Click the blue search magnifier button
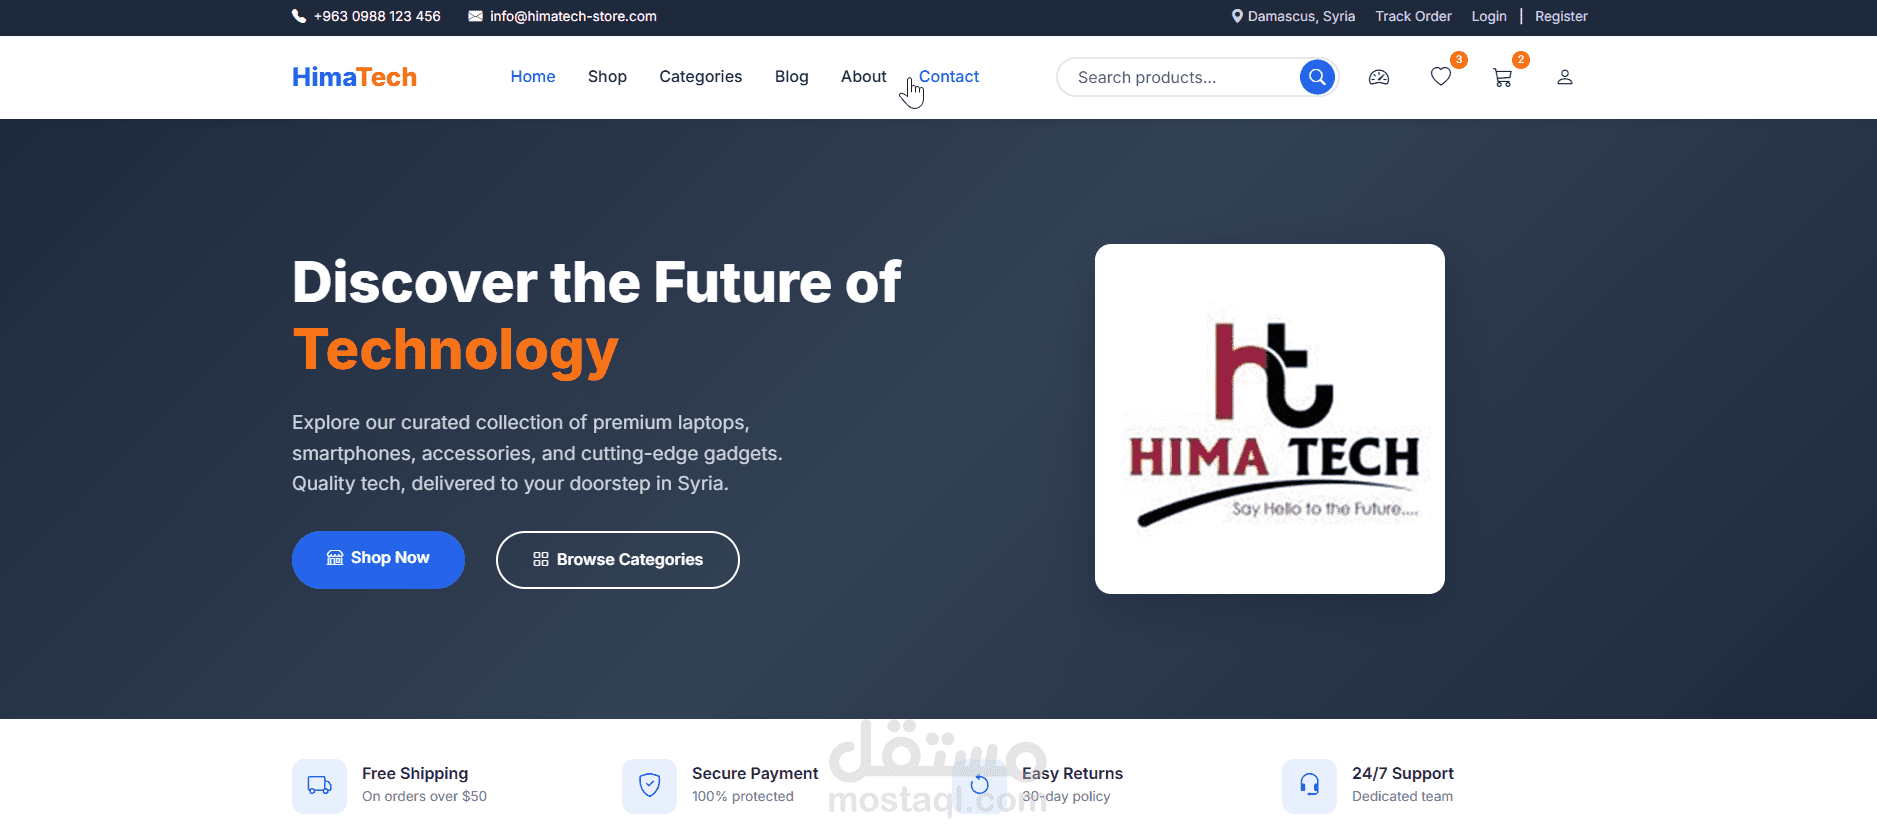The height and width of the screenshot is (836, 1877). [1317, 77]
